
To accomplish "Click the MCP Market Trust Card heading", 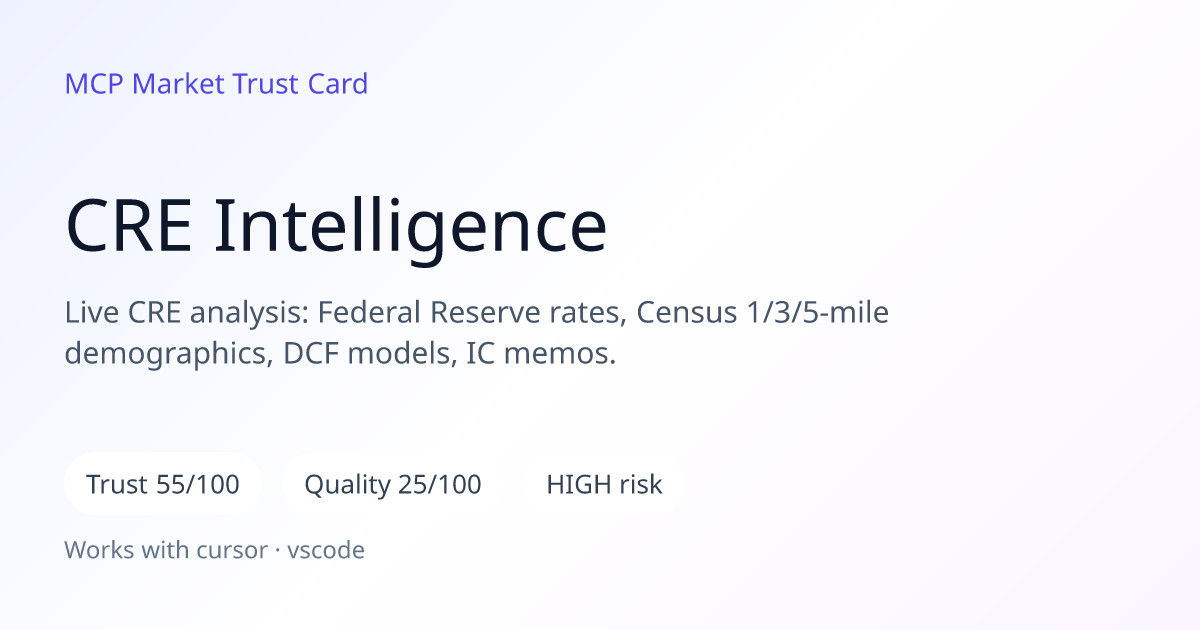I will click(216, 84).
